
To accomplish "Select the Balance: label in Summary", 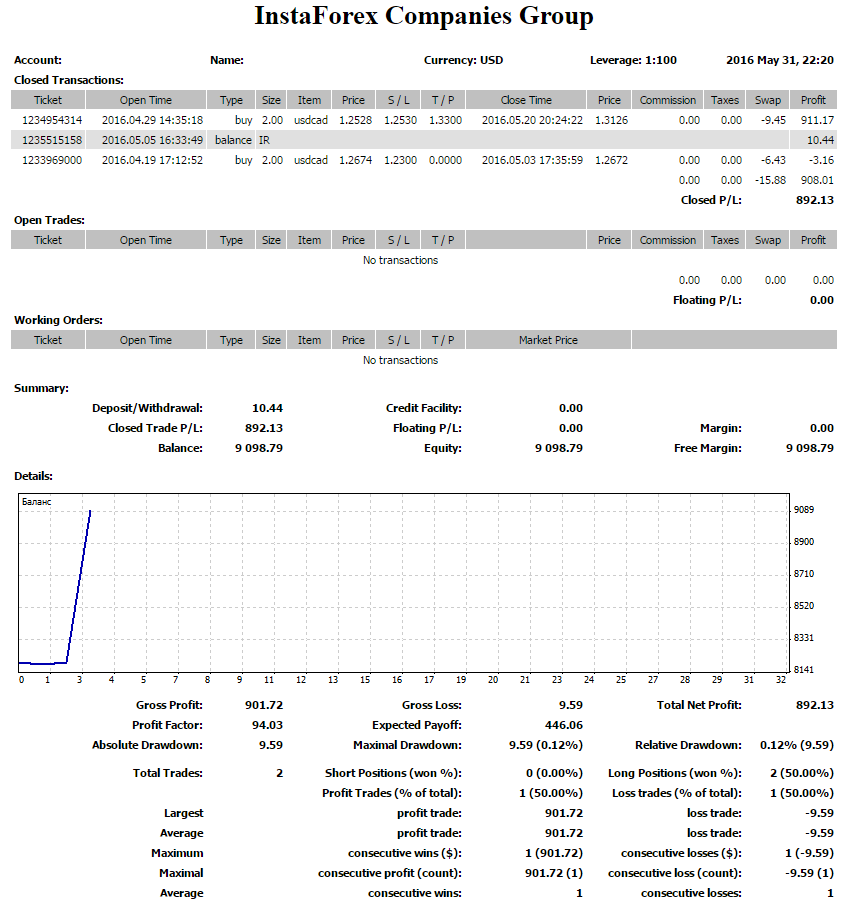I will pyautogui.click(x=180, y=448).
